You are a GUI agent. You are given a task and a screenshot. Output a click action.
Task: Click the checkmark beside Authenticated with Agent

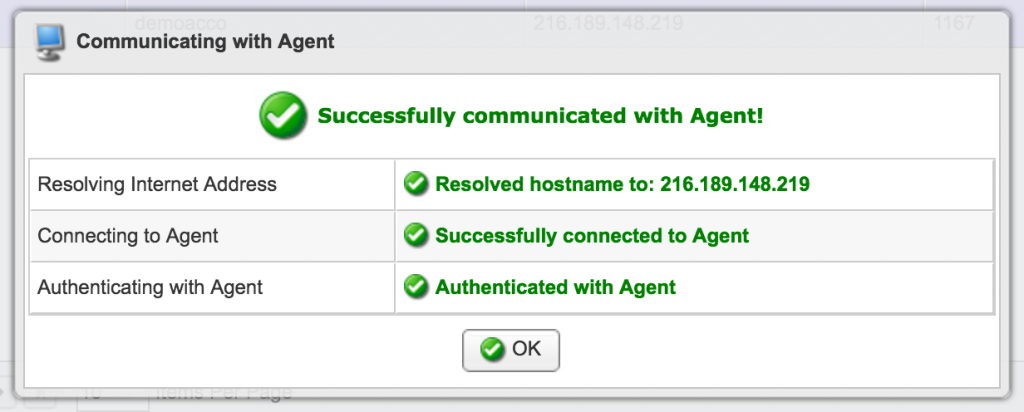[x=415, y=287]
